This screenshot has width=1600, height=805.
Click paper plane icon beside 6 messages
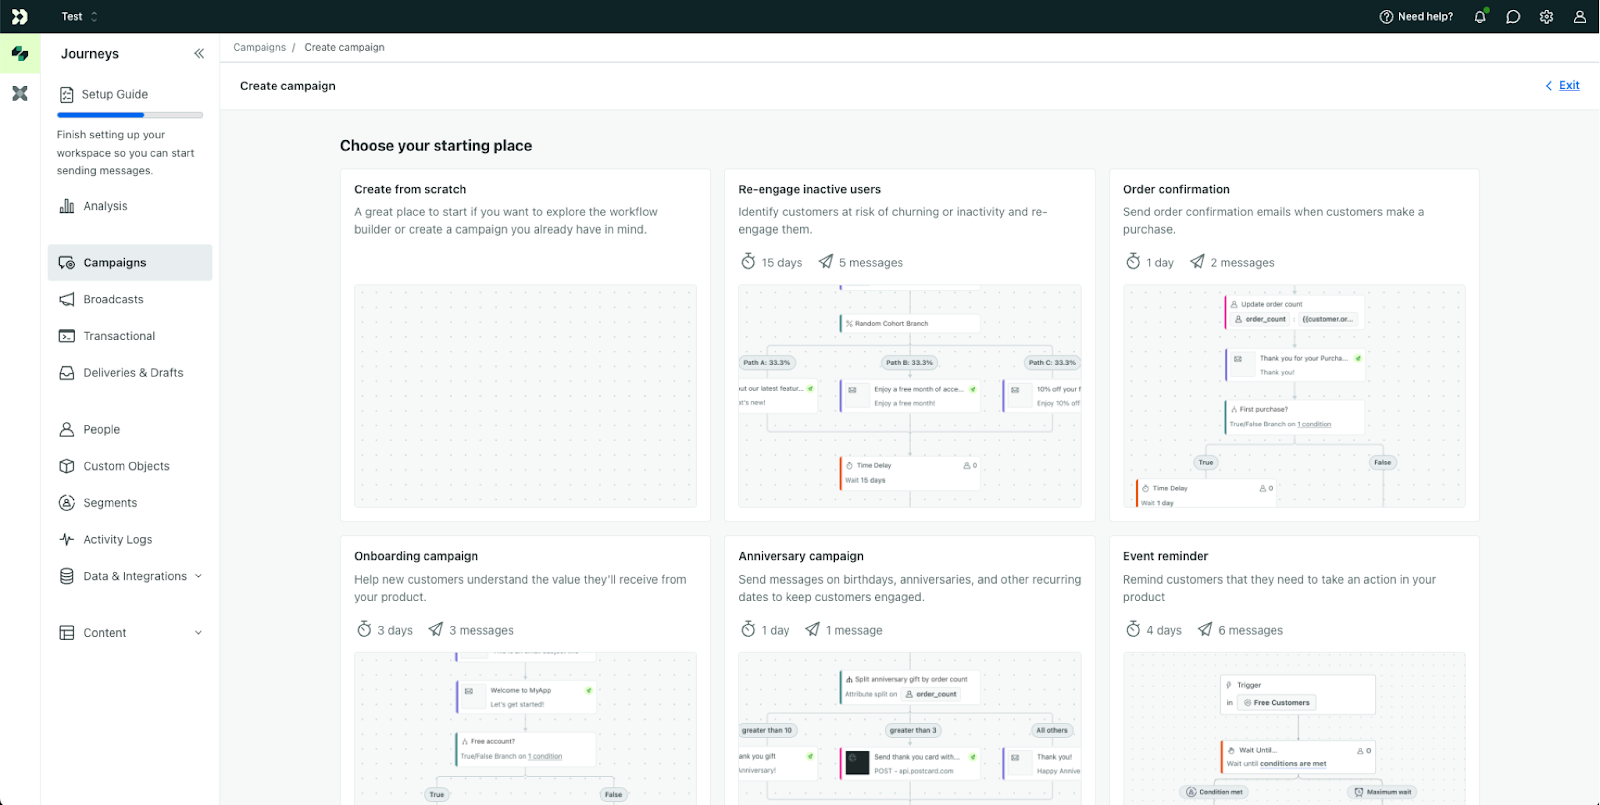tap(1205, 630)
